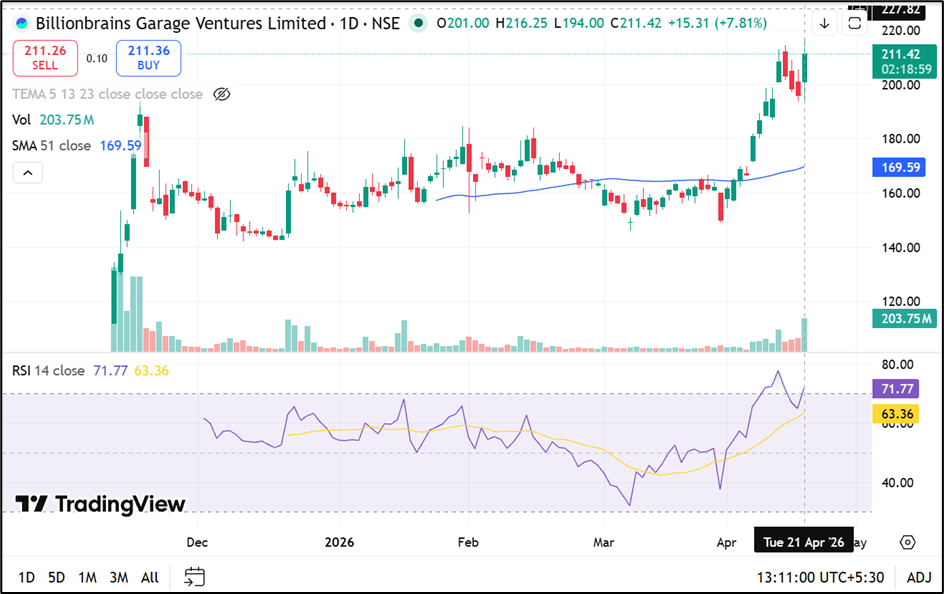Click the TradingView logo
Image resolution: width=944 pixels, height=594 pixels.
pyautogui.click(x=100, y=503)
